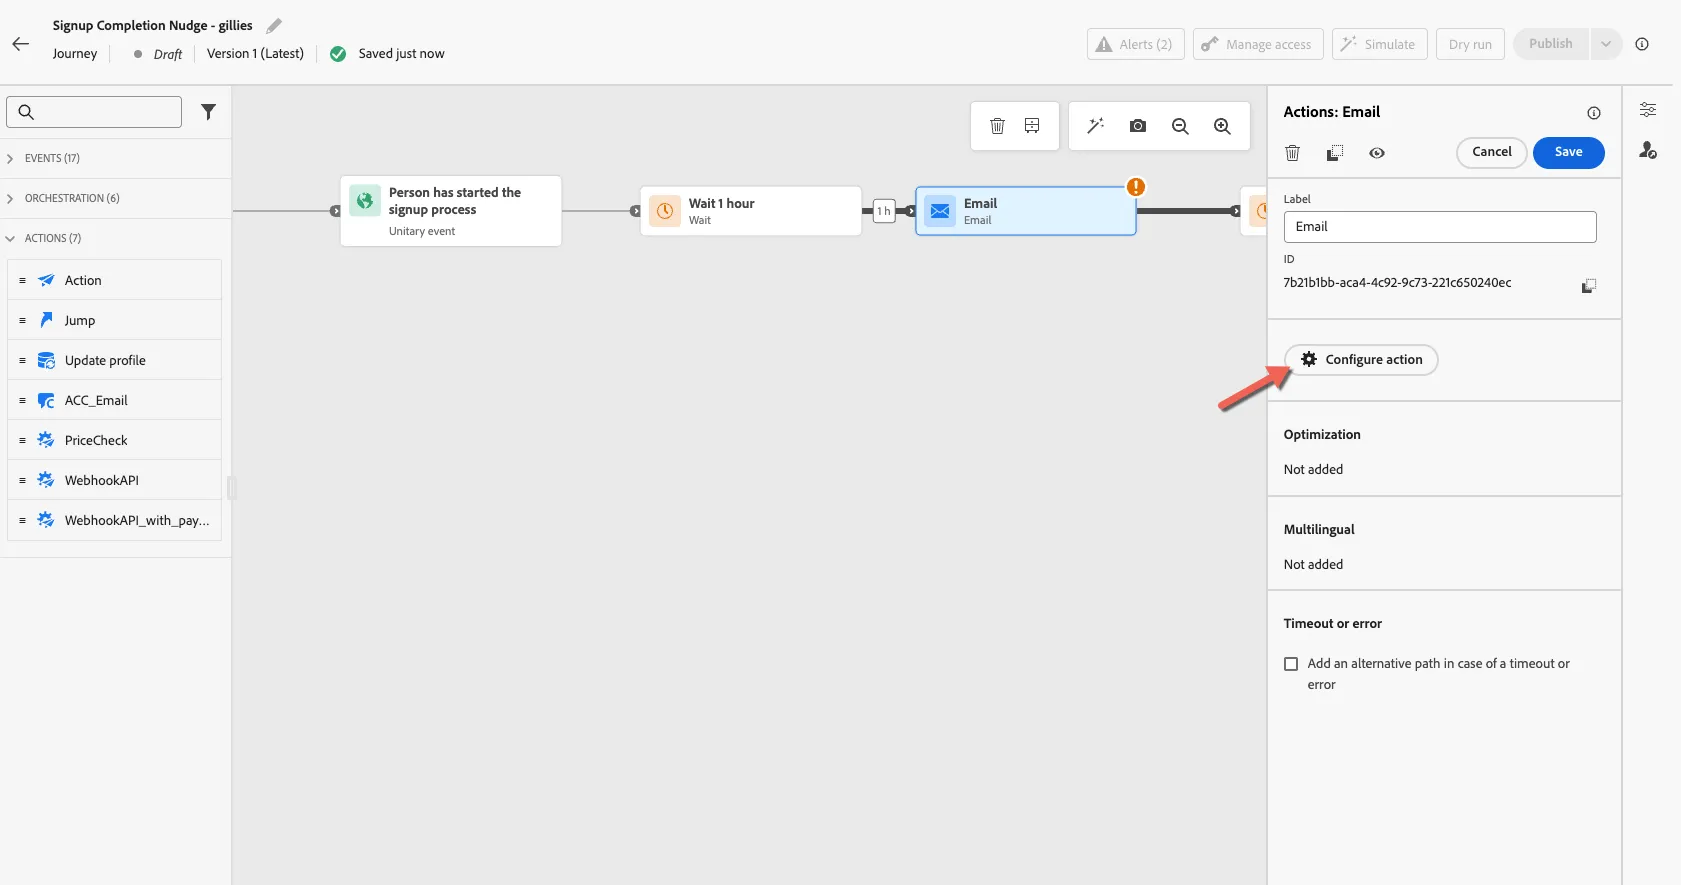Click the canvas annotation note icon

(x=1032, y=126)
